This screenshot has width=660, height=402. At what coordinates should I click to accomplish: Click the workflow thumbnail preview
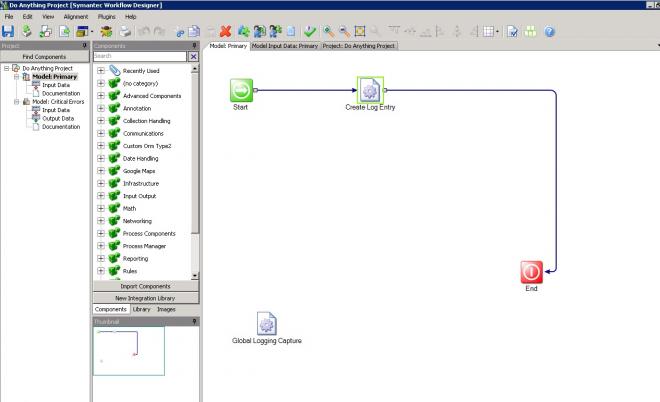click(129, 351)
